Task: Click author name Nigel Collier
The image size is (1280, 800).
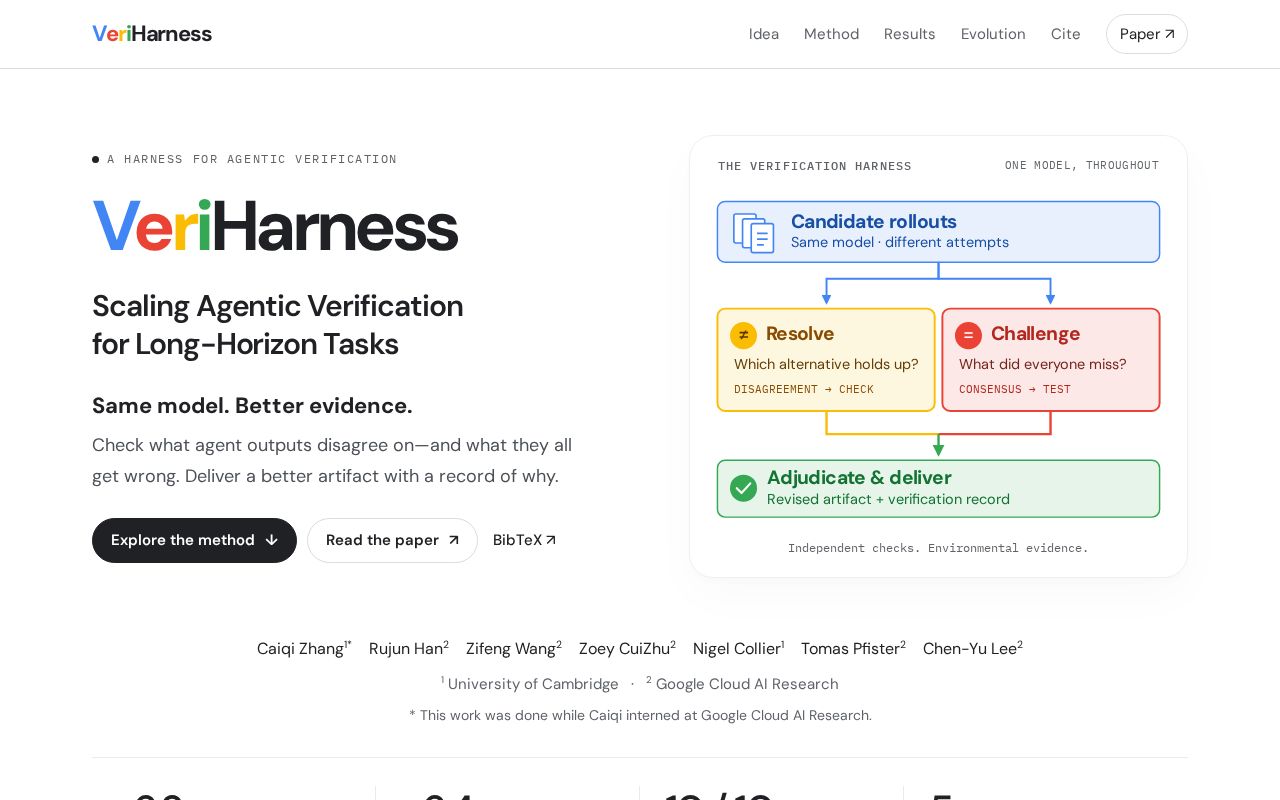Action: 736,648
